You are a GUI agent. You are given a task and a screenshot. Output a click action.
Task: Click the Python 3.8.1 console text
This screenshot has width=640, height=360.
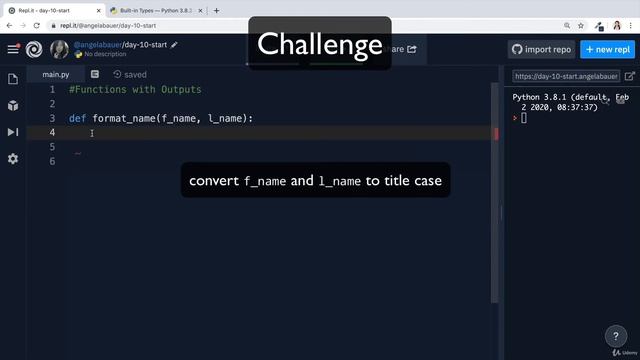coord(571,102)
